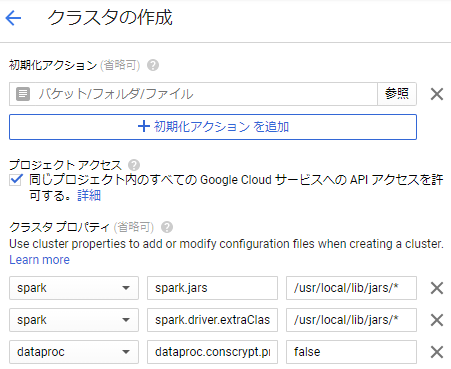The width and height of the screenshot is (451, 369).
Task: Click the spark.jars key field
Action: (212, 288)
